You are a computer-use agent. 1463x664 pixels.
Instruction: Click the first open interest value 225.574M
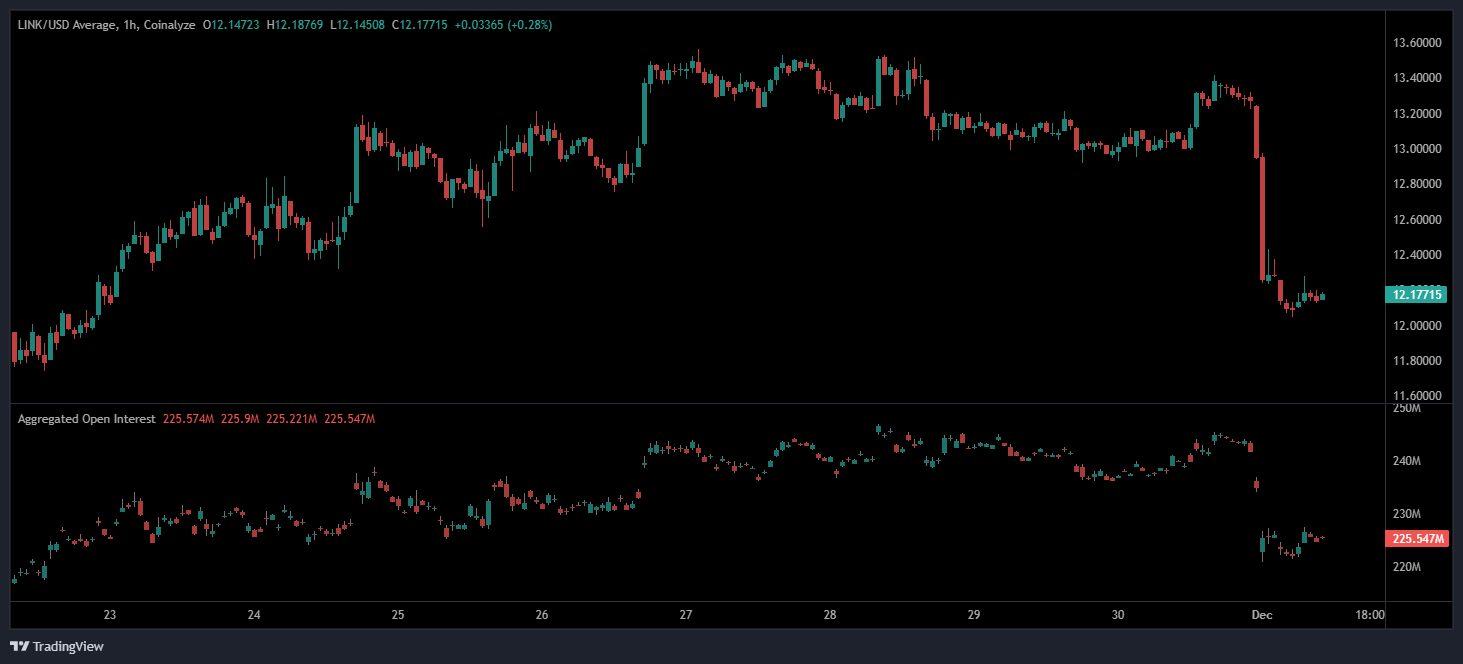[x=187, y=419]
